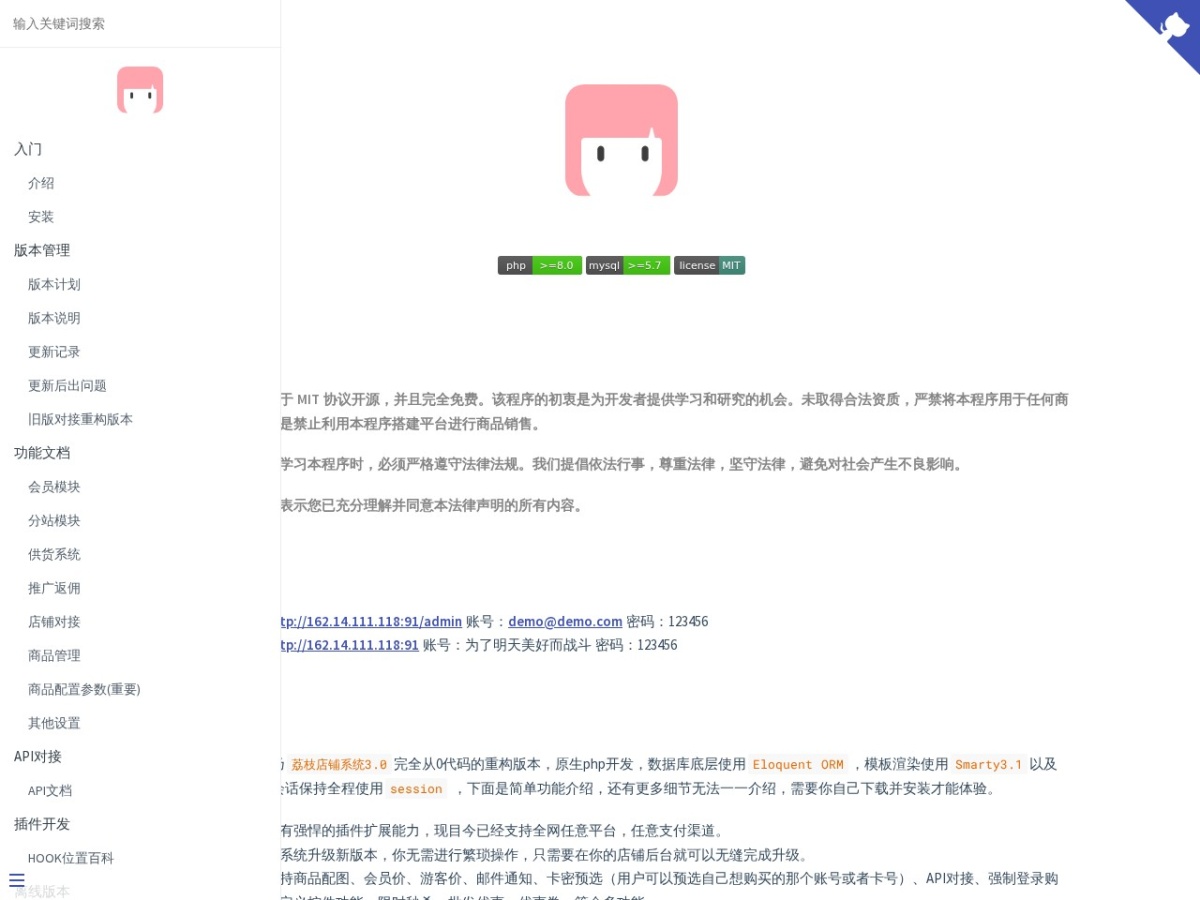
Task: Click the Eloquent ORM code label
Action: (798, 764)
